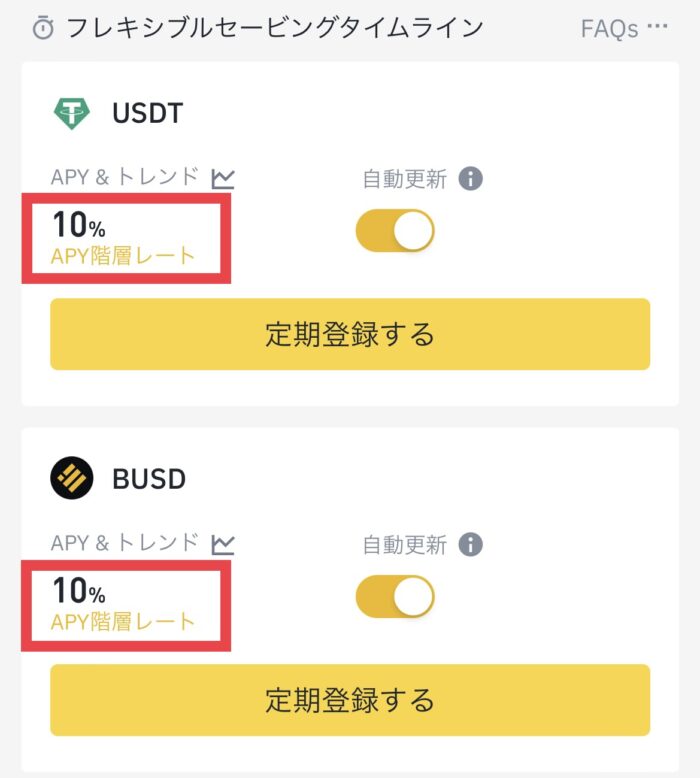Click the BUSD coin icon
This screenshot has height=778, width=700.
click(x=72, y=478)
